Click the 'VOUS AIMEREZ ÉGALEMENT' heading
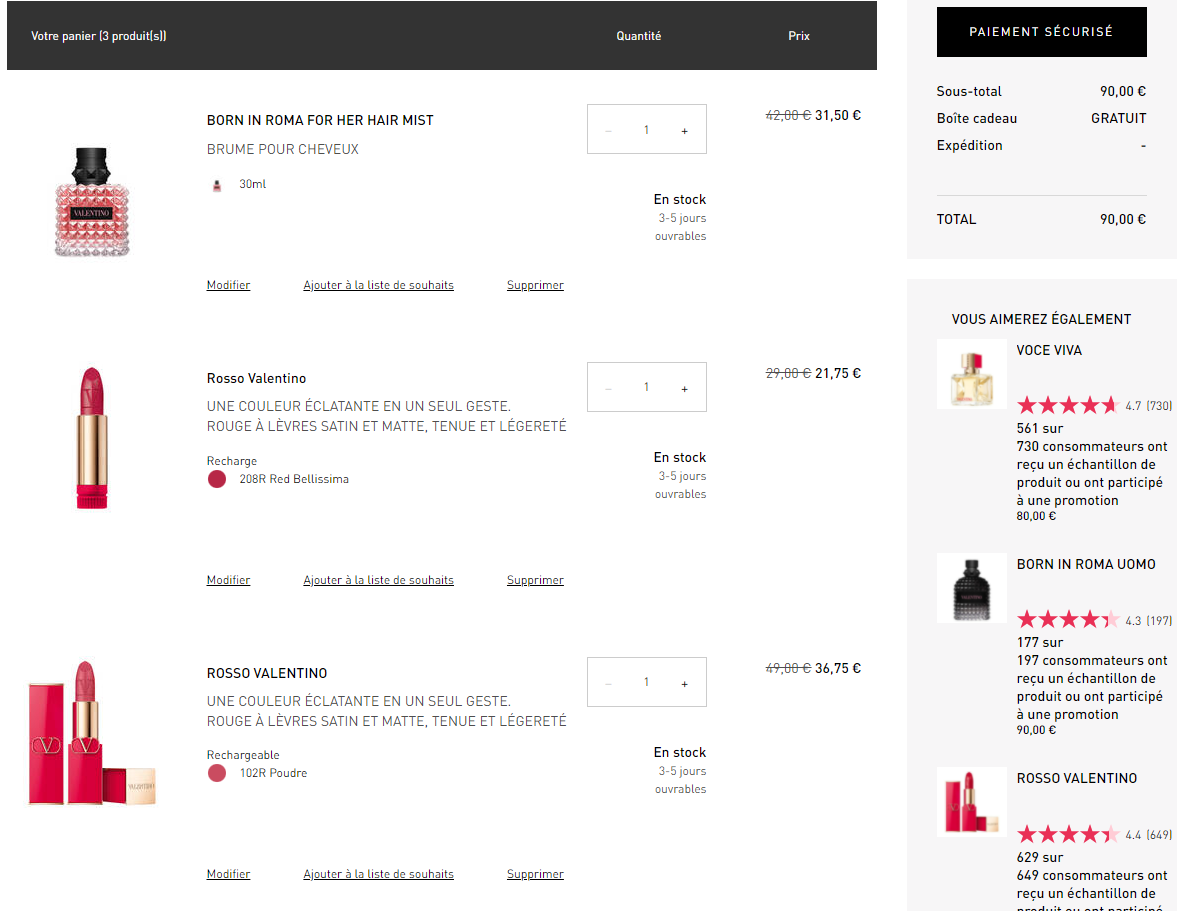 1041,319
